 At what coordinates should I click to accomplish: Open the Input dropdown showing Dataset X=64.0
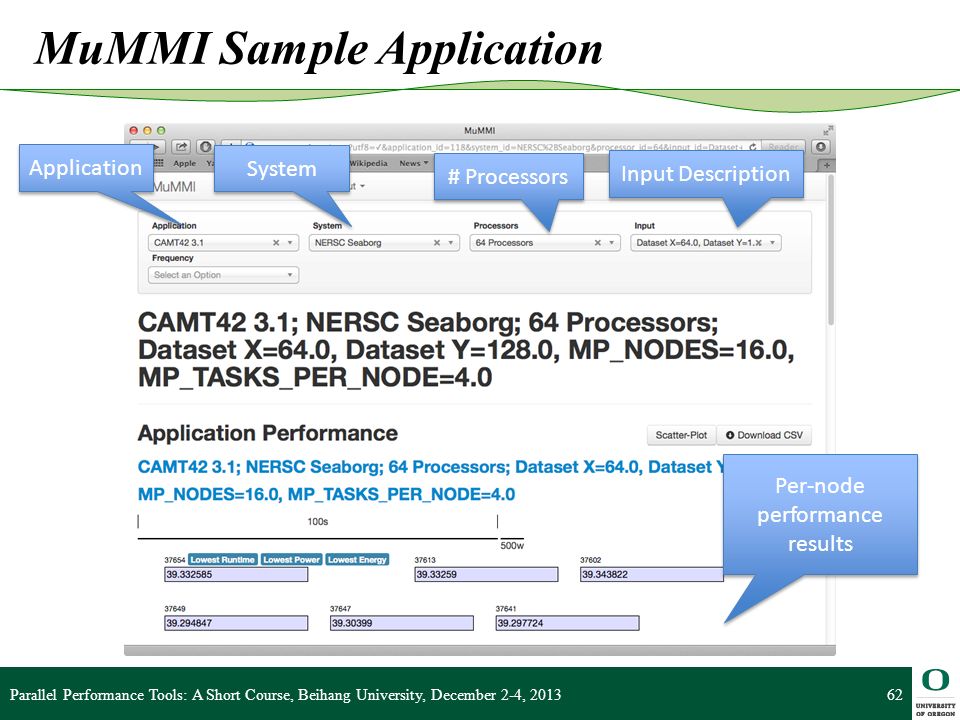pos(706,243)
